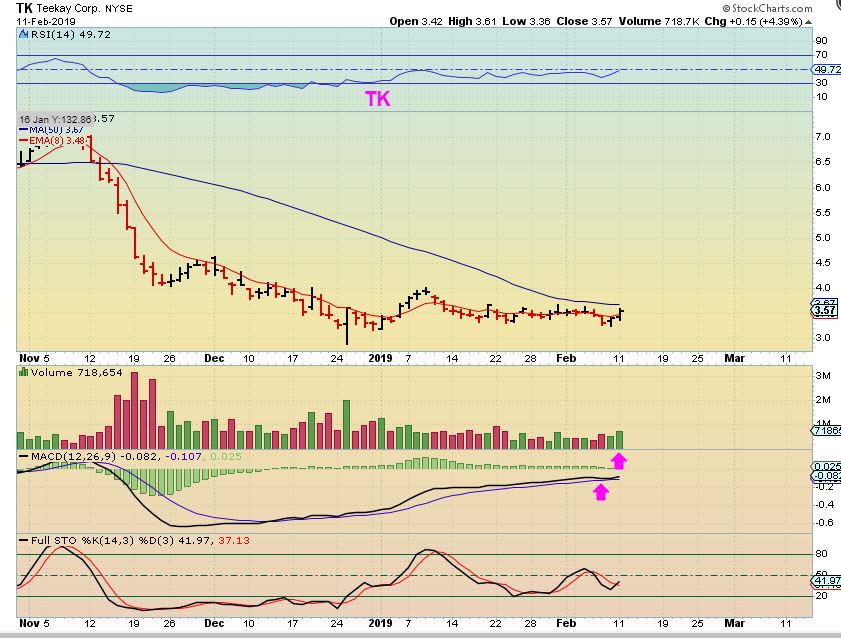The height and width of the screenshot is (638, 841).
Task: Click the Dec label on price panel date axis
Action: click(x=214, y=358)
